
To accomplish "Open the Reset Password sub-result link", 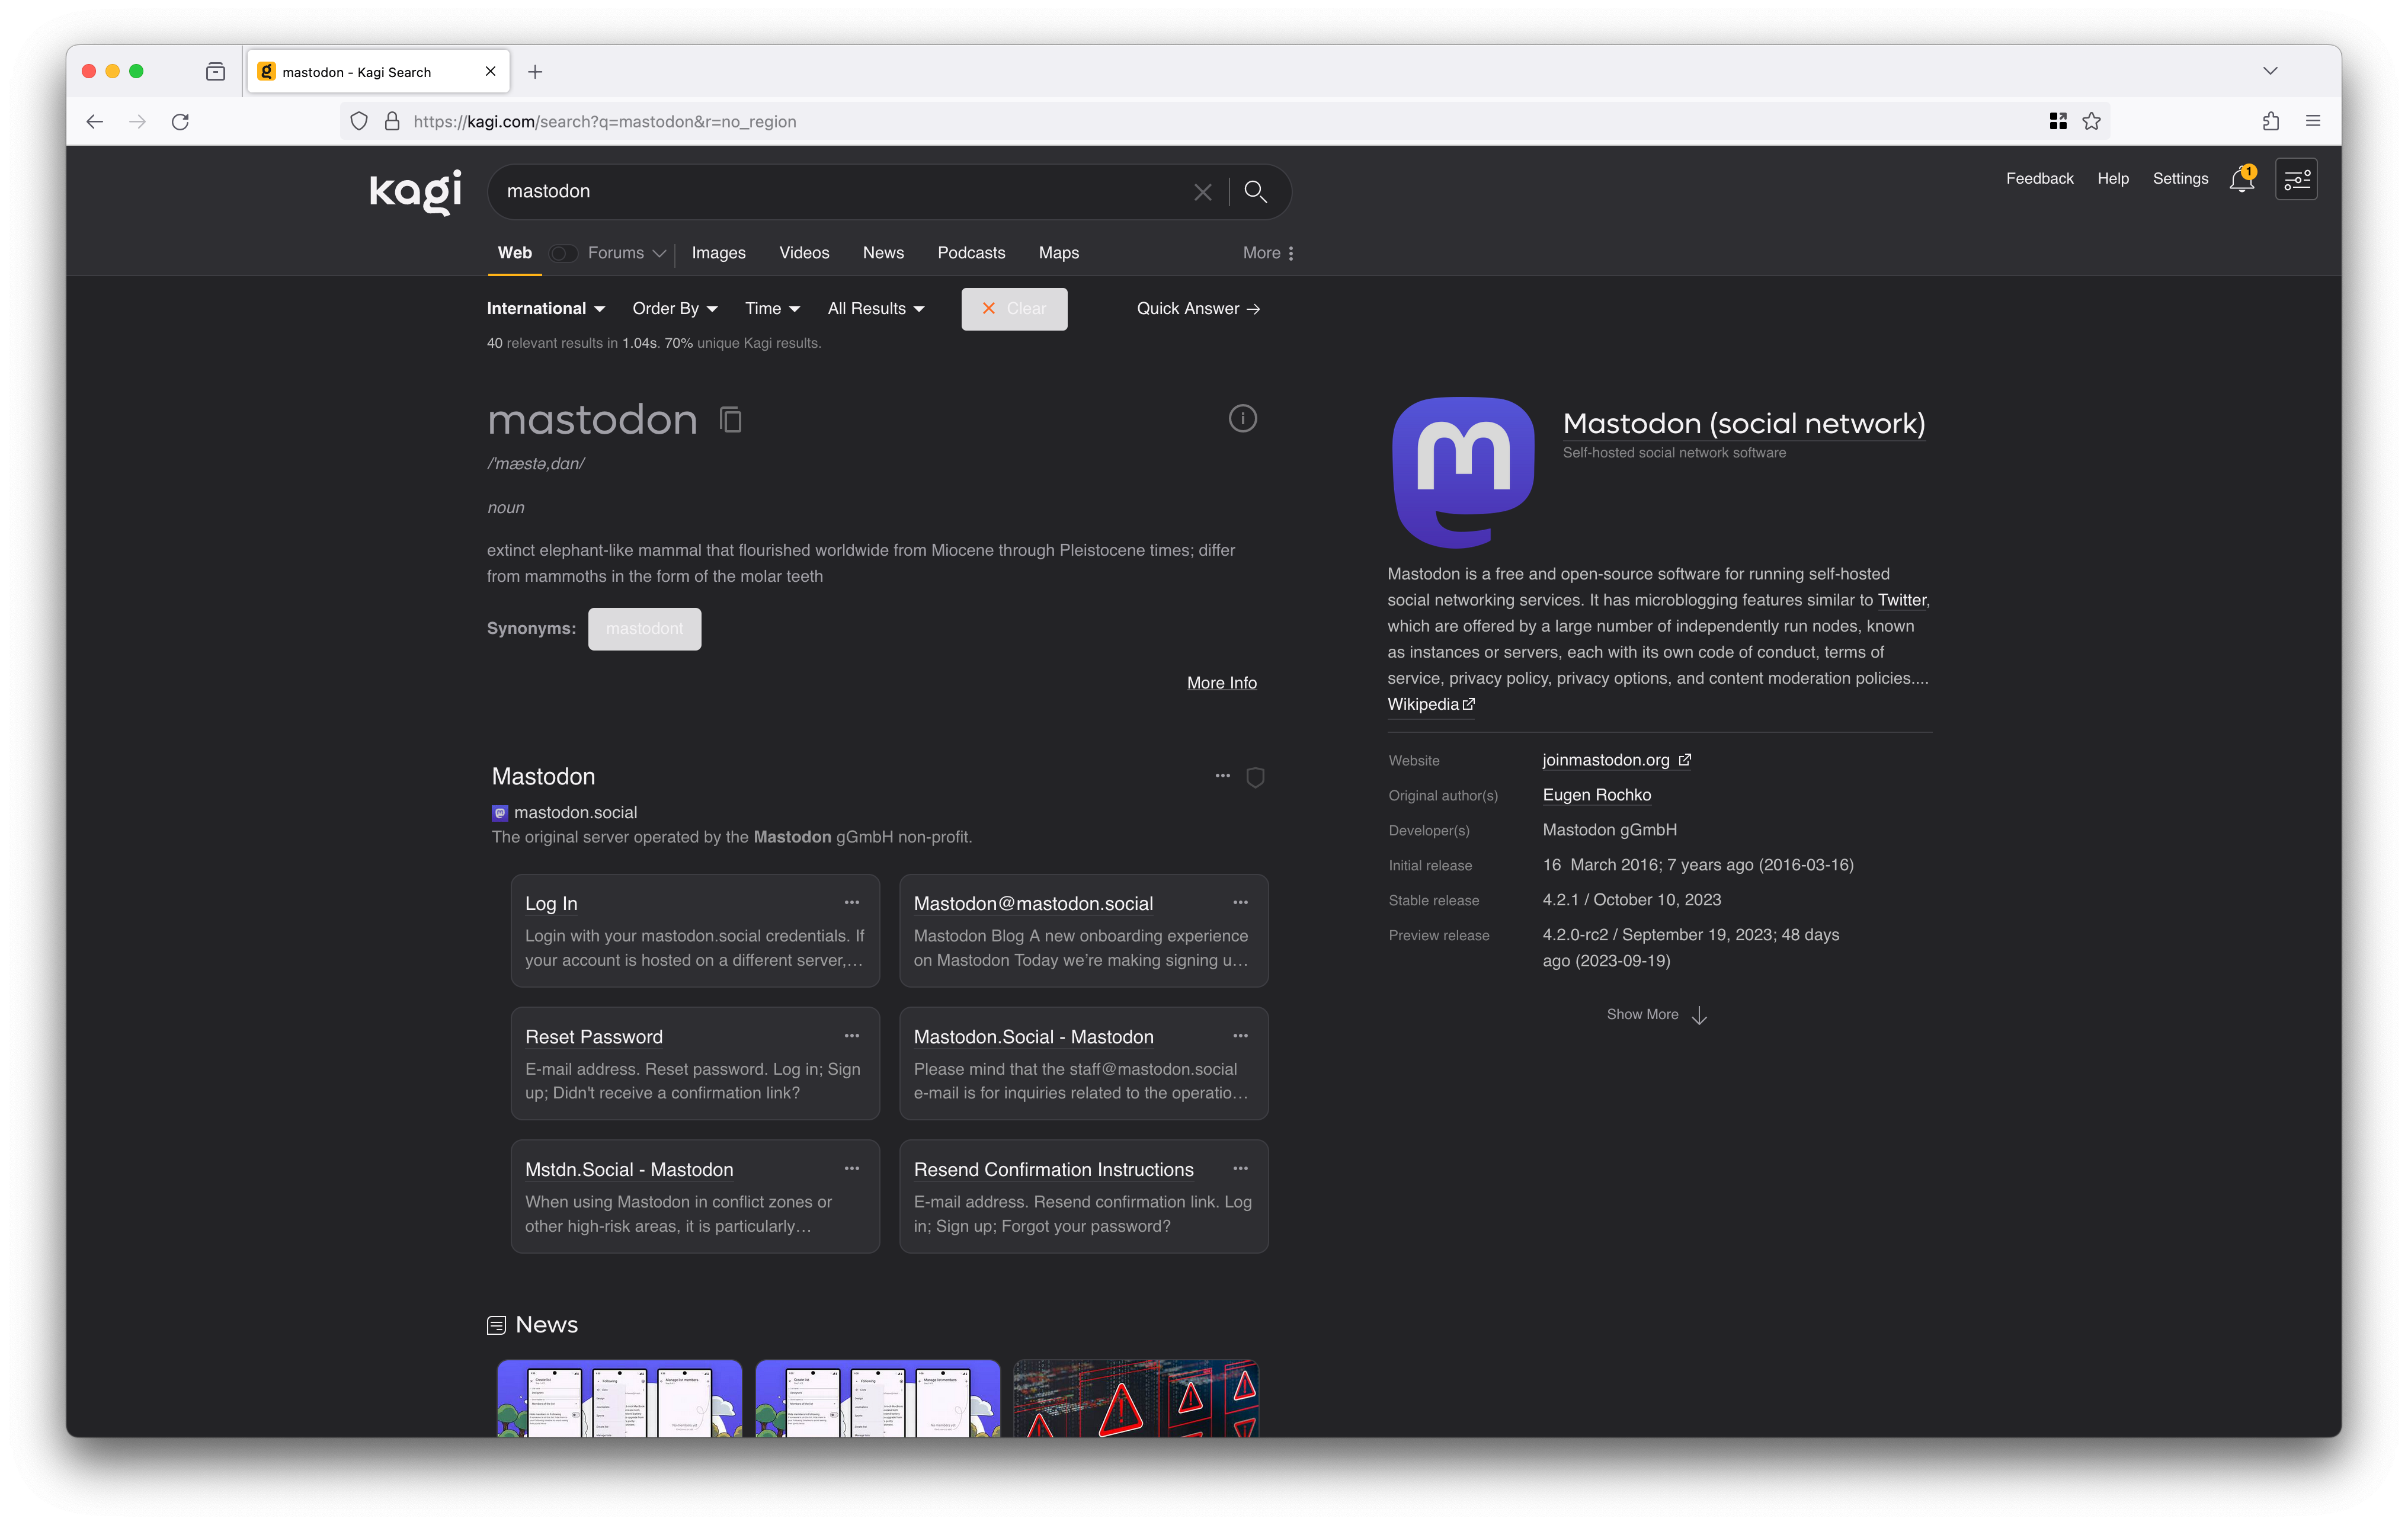I will (593, 1037).
